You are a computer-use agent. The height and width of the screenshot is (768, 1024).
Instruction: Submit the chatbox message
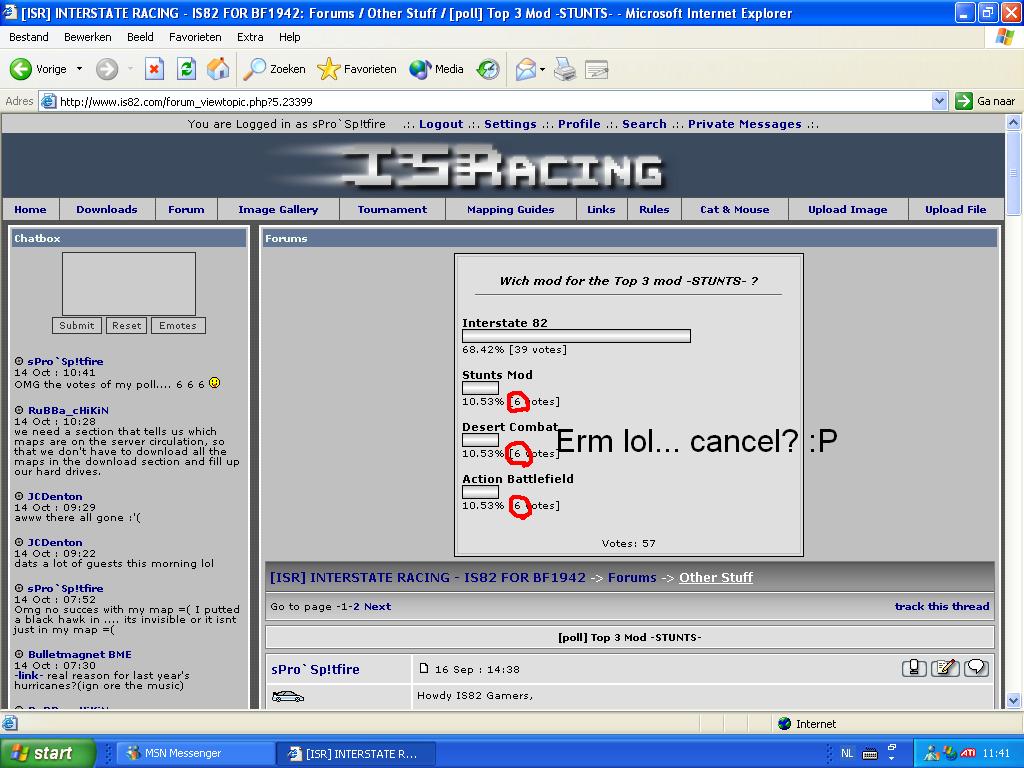(76, 325)
